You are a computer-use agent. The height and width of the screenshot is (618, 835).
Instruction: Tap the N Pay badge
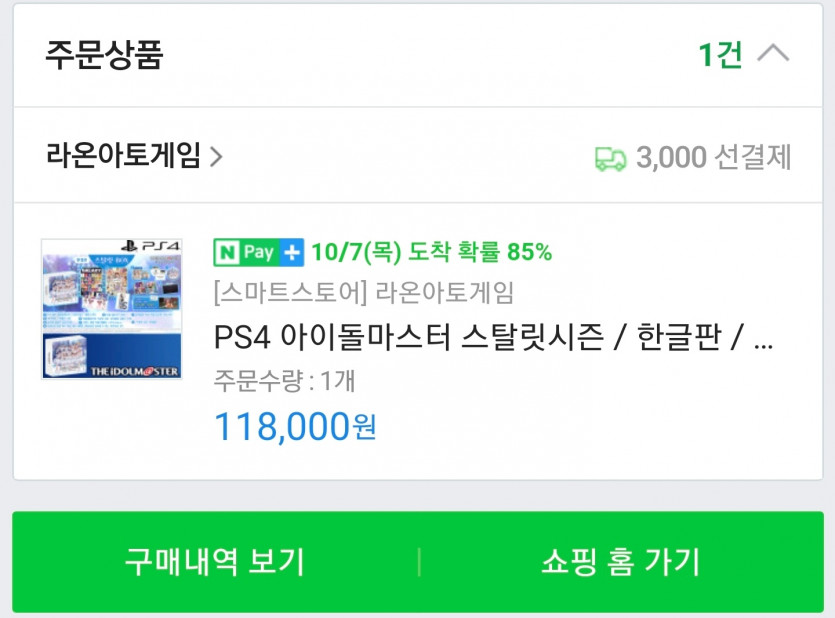[259, 252]
